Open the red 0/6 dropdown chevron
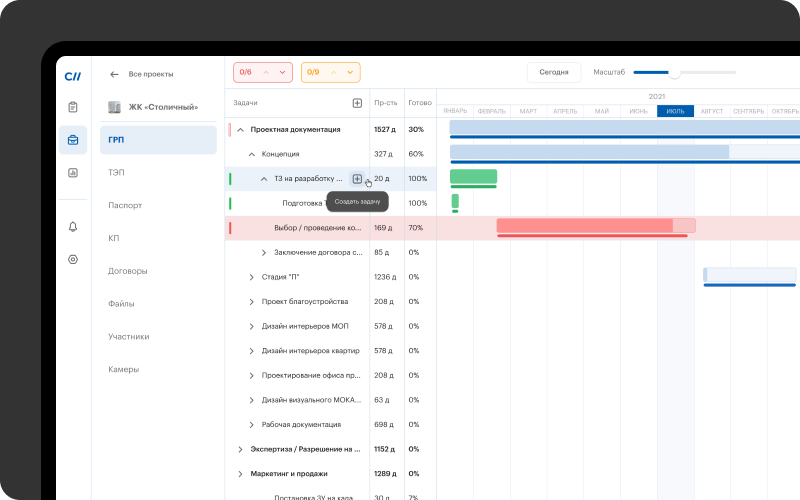This screenshot has height=500, width=800. (282, 72)
